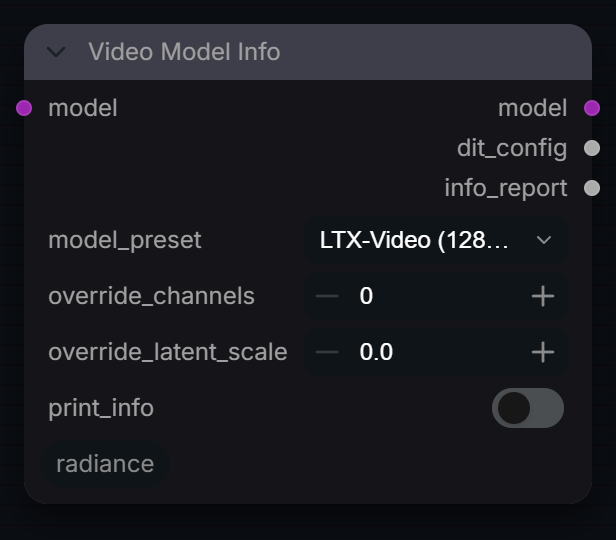Open the model_preset dropdown
Viewport: 616px width, 540px height.
click(436, 240)
